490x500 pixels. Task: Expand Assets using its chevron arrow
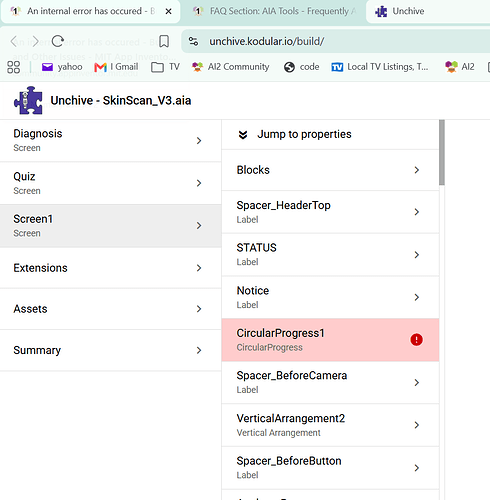tap(199, 309)
